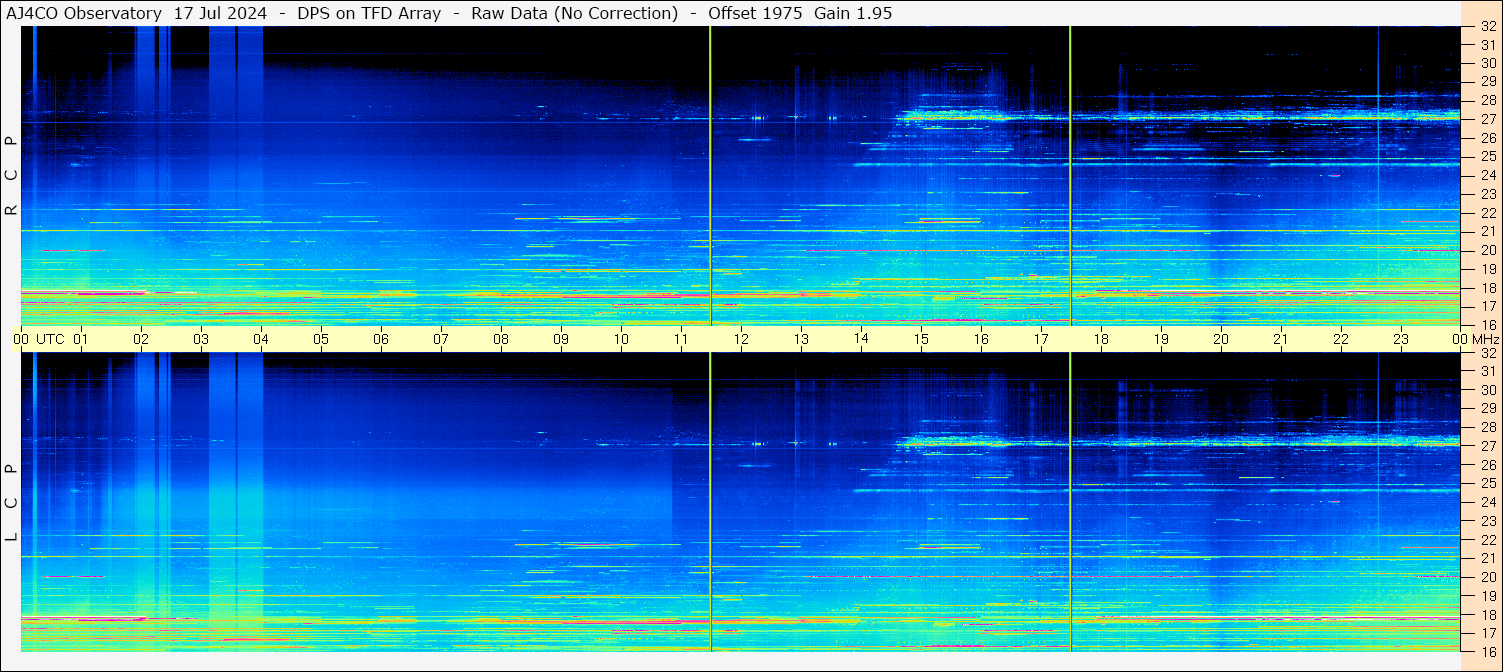This screenshot has height=672, width=1503.
Task: Click 30 MHz label on RCP frequency scale
Action: 1487,63
